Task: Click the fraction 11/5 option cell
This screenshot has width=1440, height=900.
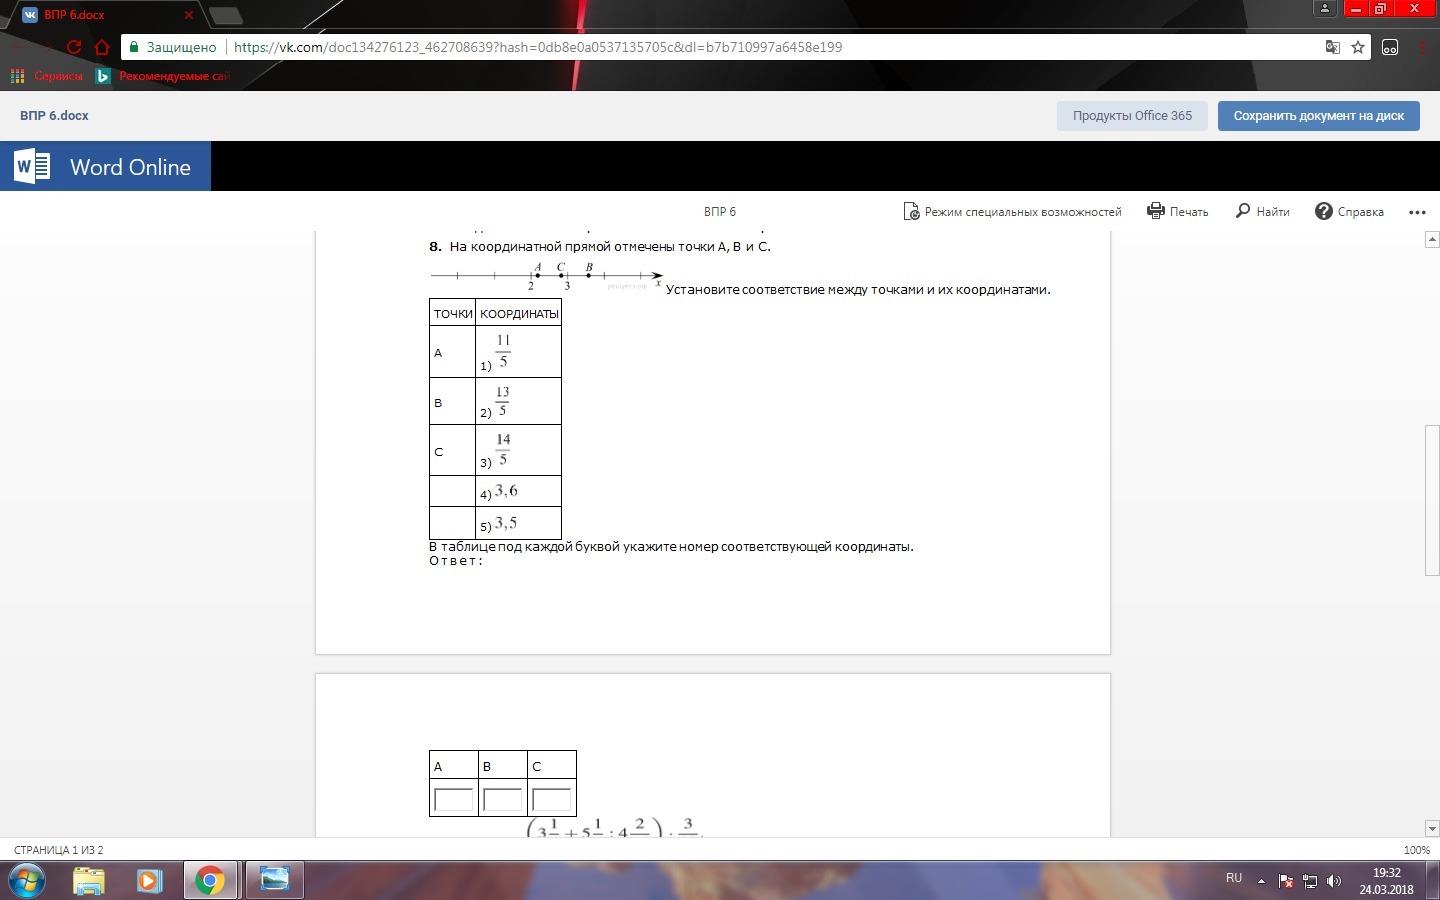Action: coord(518,352)
